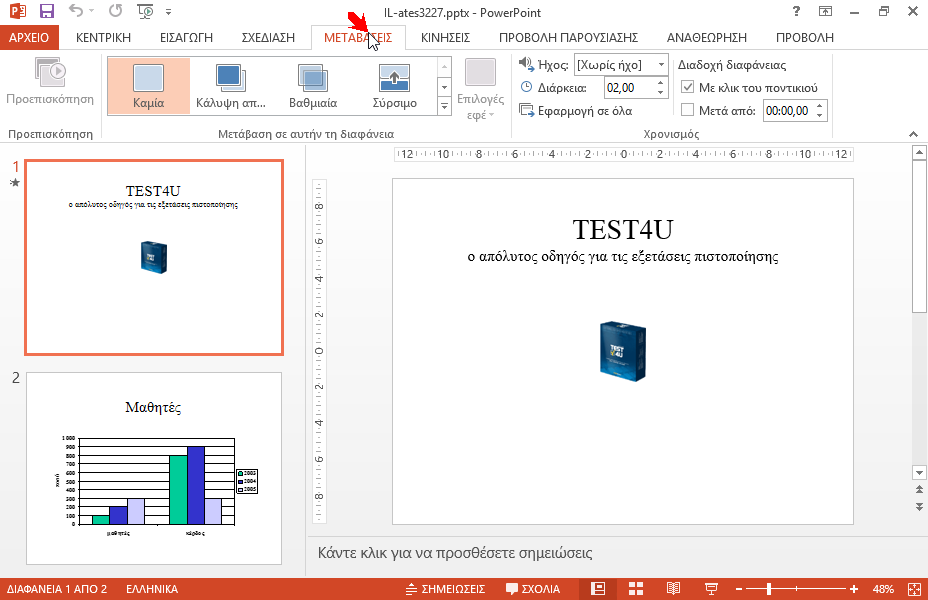Start slideshow from beginning via quick access icon
The width and height of the screenshot is (928, 600).
tap(145, 11)
